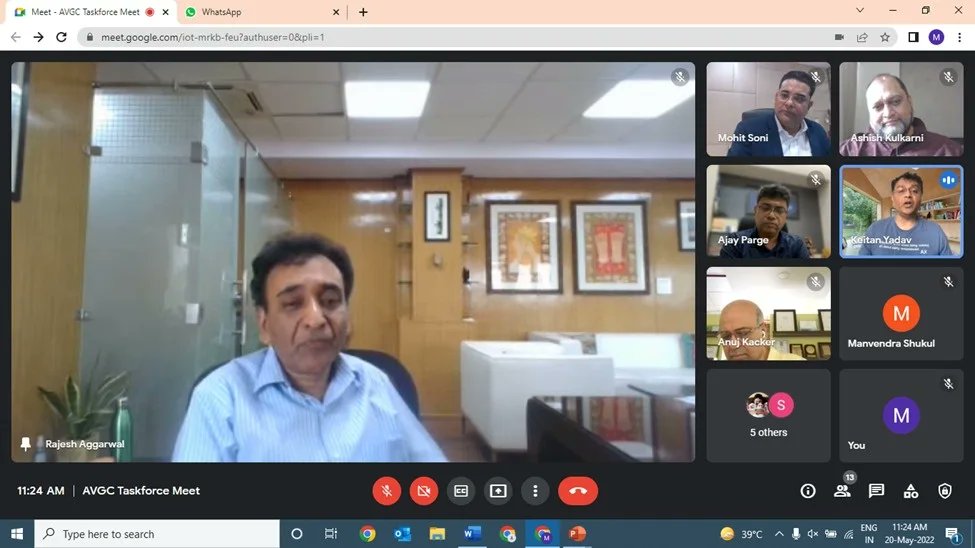Close the Meet tab
This screenshot has width=975, height=548.
point(165,12)
